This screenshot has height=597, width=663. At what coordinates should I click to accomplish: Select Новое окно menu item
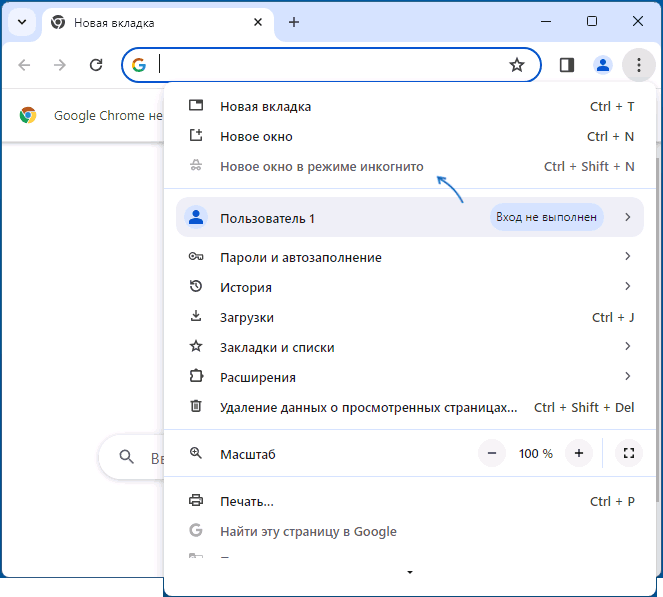[x=409, y=136]
